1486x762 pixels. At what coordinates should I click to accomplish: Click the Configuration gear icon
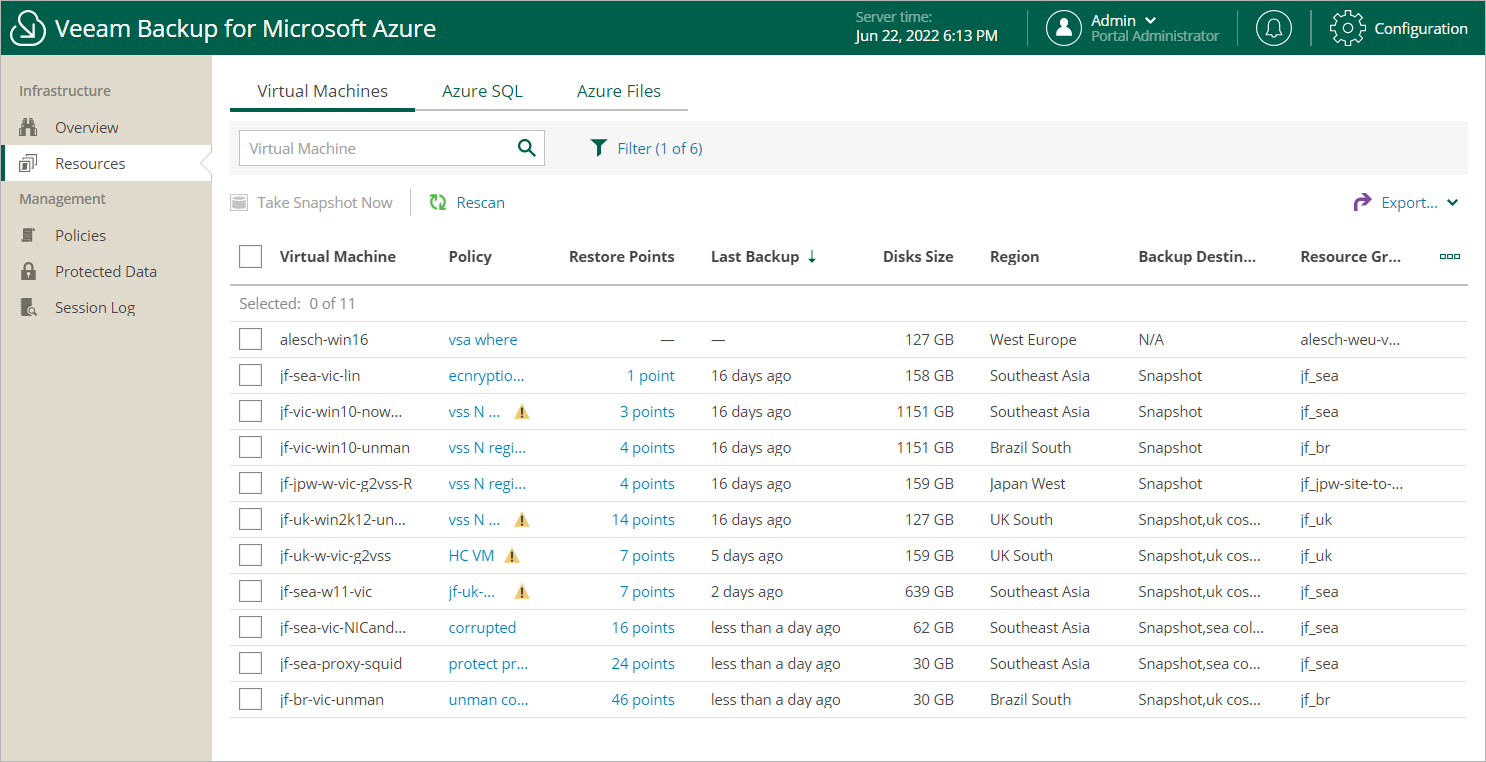1347,28
